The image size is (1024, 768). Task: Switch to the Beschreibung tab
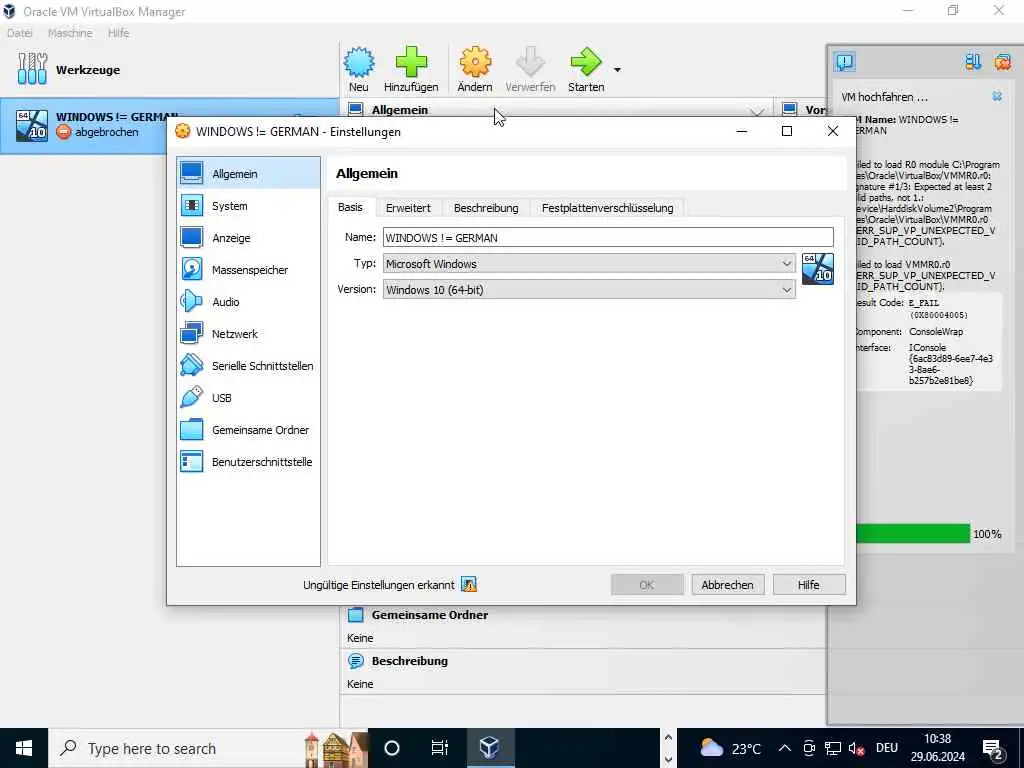[486, 208]
